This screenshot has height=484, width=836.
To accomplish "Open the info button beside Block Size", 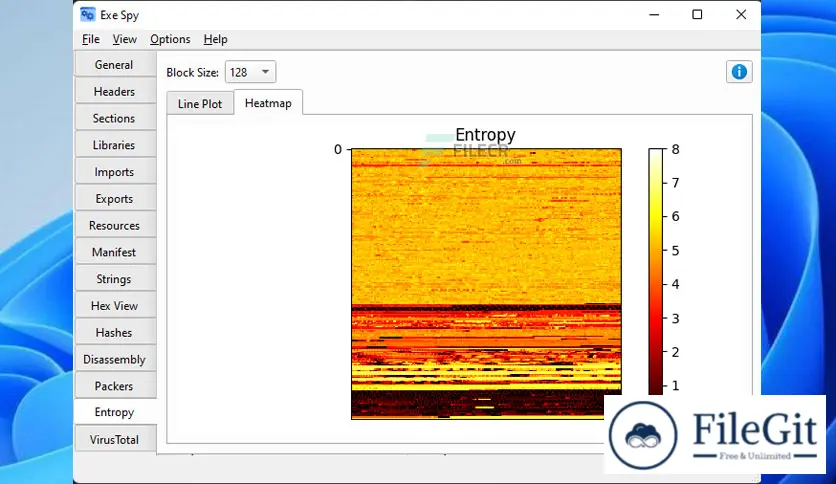I will pyautogui.click(x=739, y=72).
